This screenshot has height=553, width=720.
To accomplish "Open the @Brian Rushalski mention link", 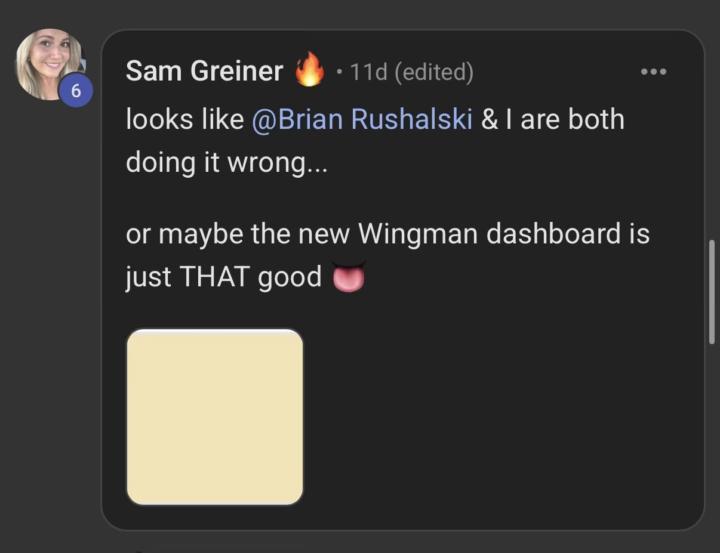I will pyautogui.click(x=363, y=119).
